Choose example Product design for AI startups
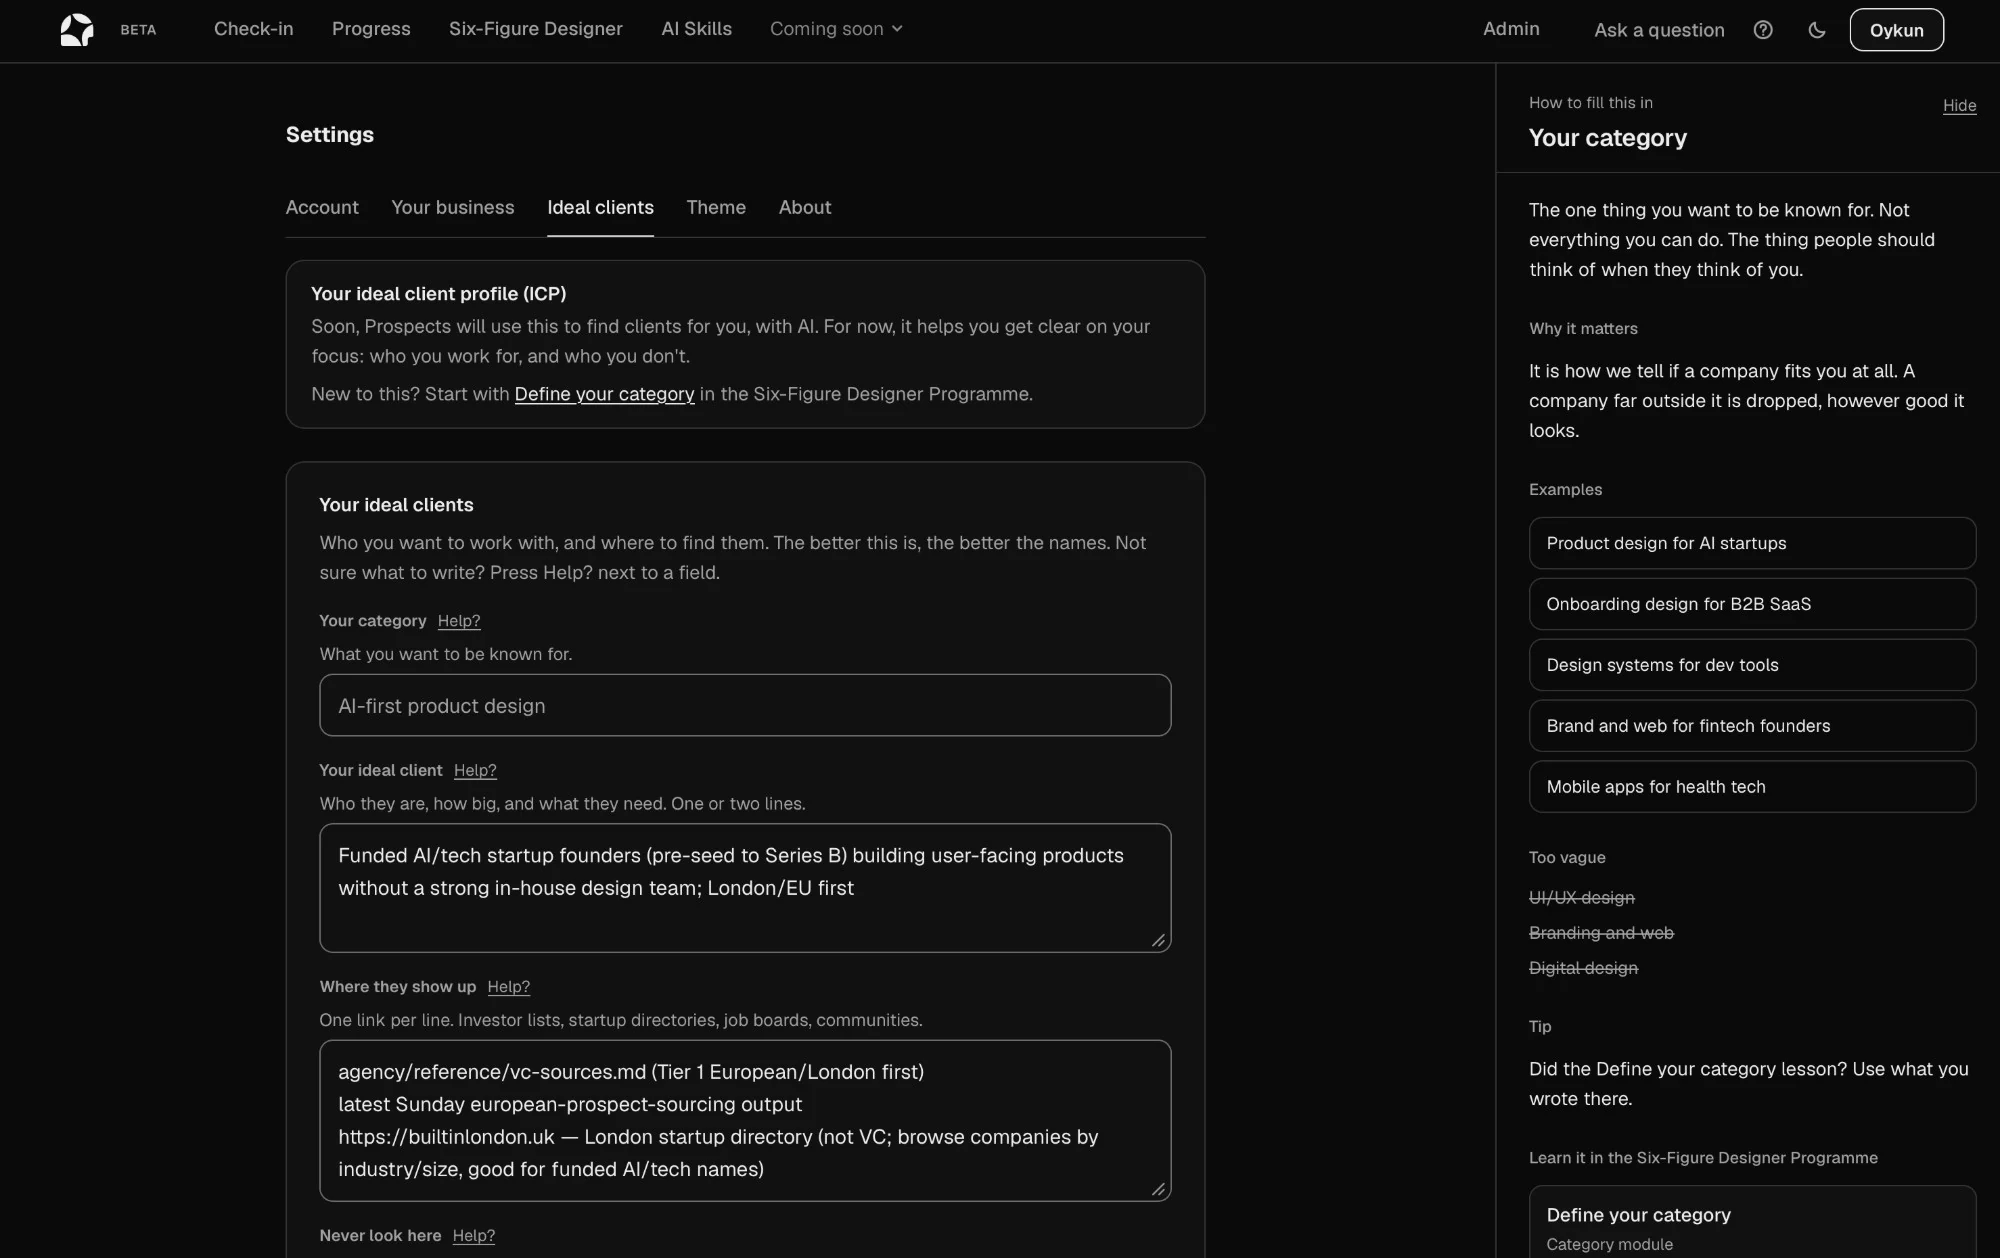 pos(1752,543)
